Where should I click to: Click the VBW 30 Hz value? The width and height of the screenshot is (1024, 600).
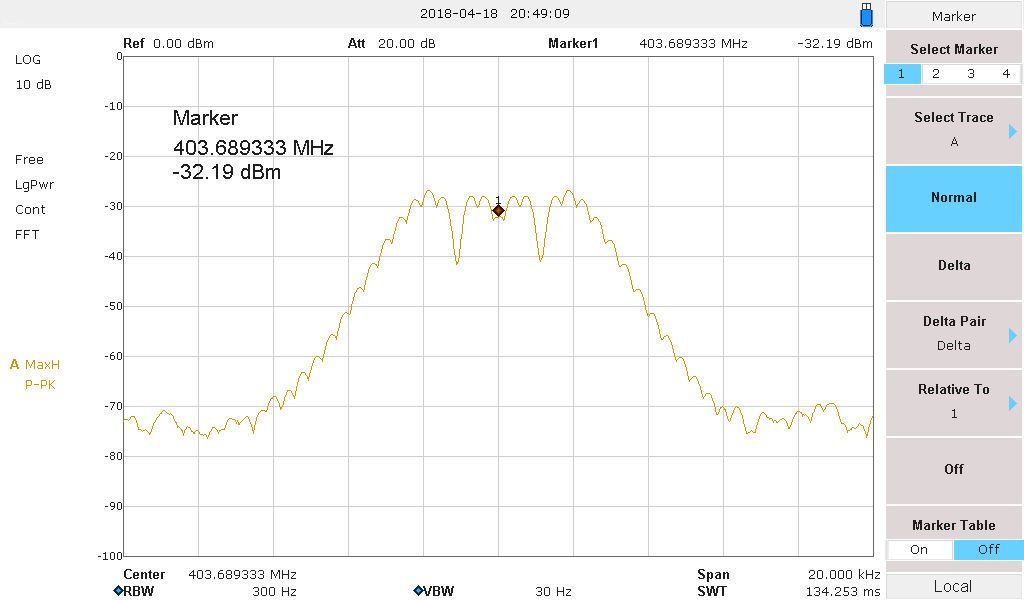[553, 592]
